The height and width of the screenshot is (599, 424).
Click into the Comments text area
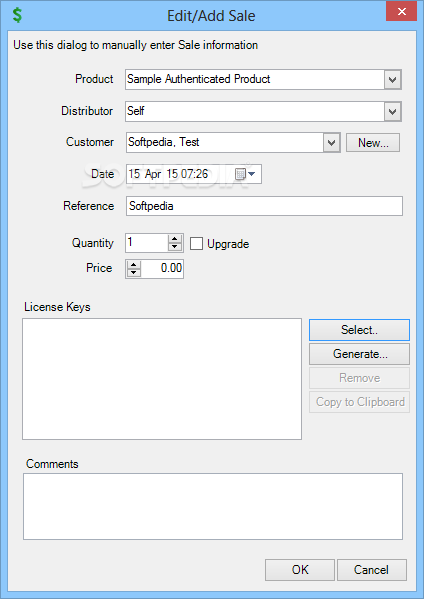coord(213,507)
